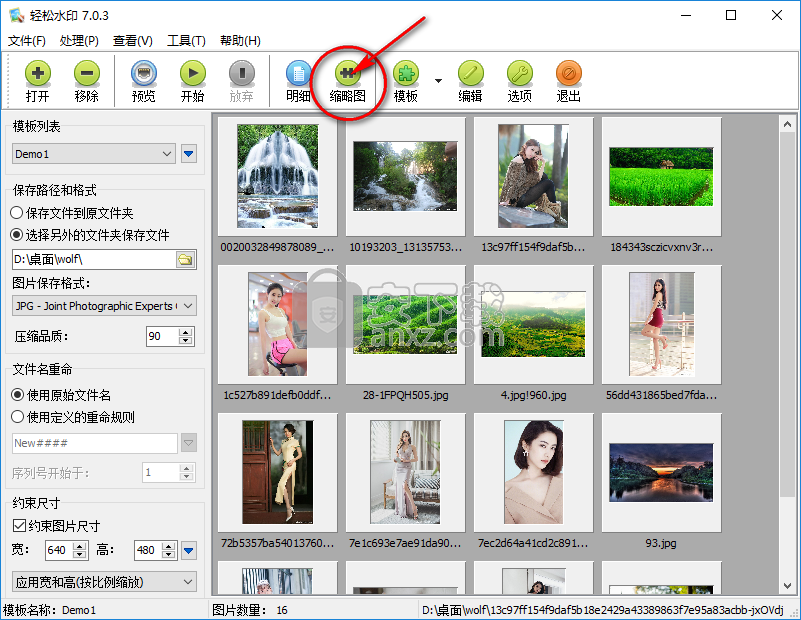Open the 工具(T) menu
The width and height of the screenshot is (801, 620).
(186, 41)
